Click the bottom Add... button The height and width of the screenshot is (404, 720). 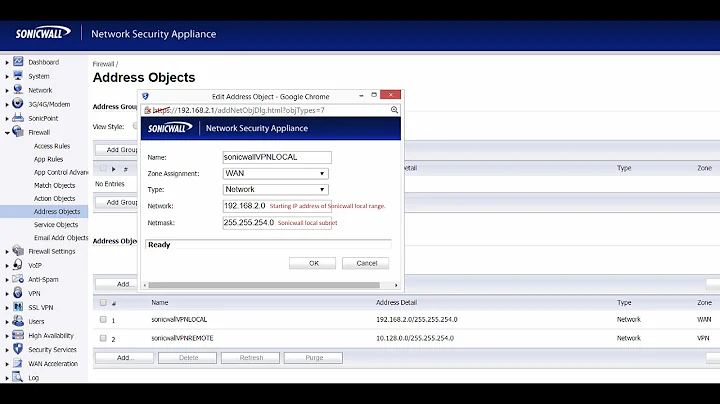click(x=124, y=358)
